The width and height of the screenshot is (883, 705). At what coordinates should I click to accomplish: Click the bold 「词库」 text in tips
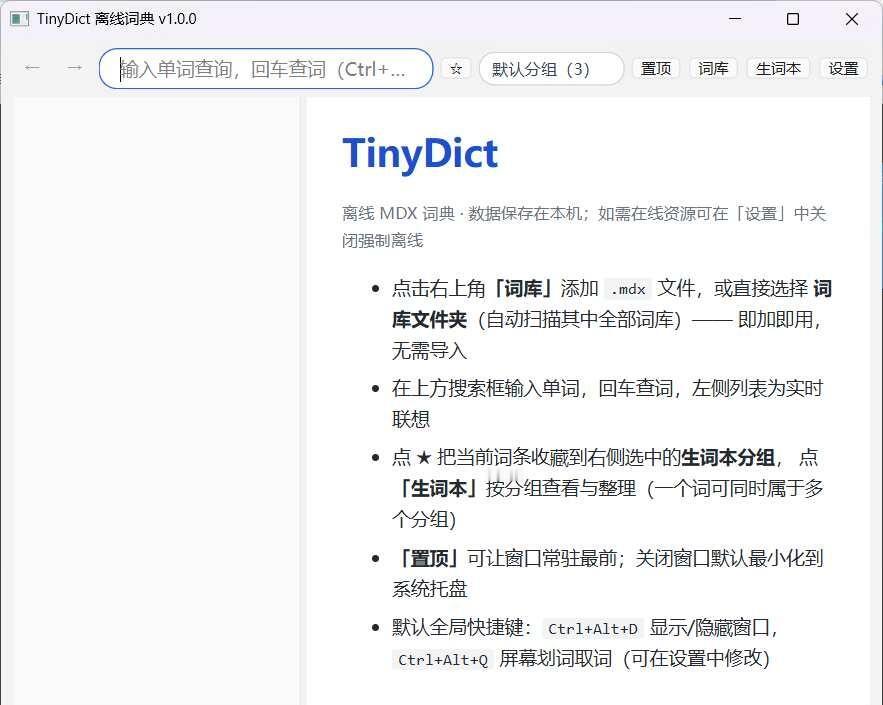523,289
